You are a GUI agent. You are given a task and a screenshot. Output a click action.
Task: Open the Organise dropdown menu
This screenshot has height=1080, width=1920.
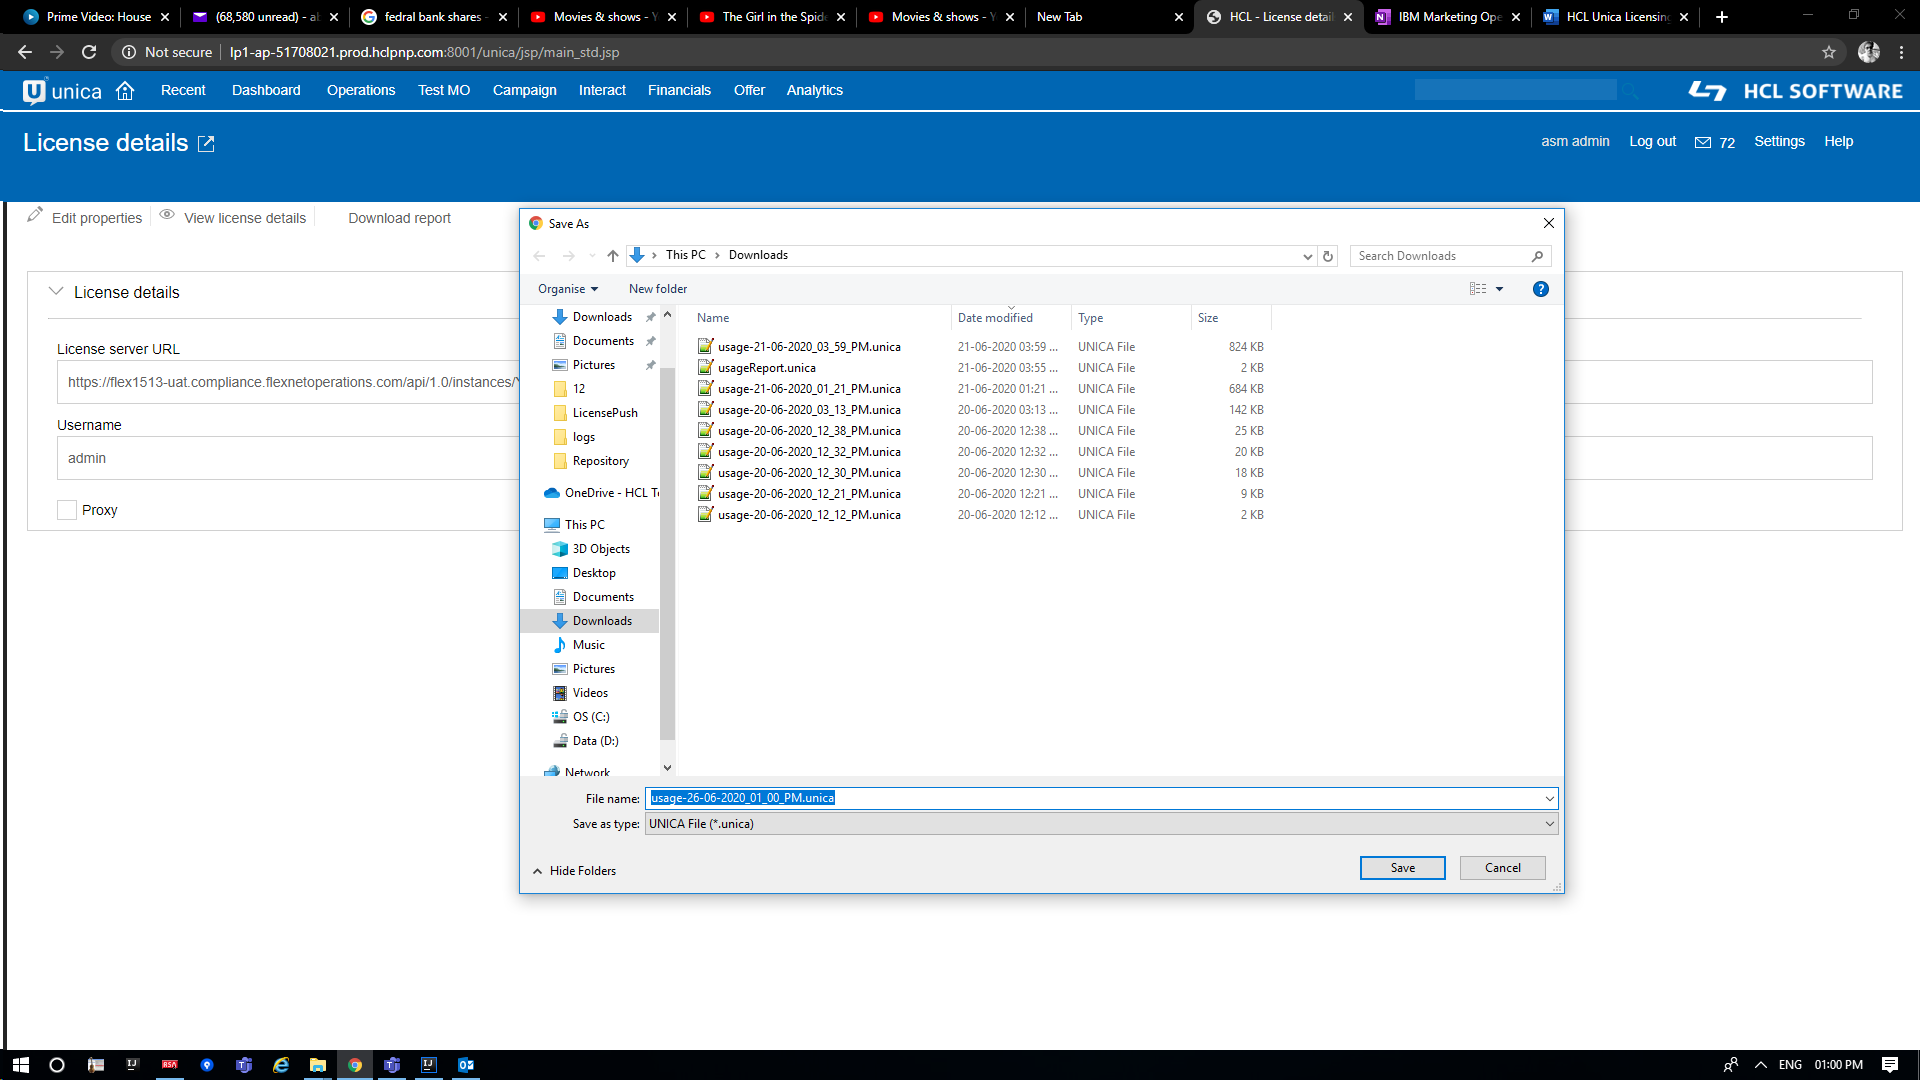point(567,289)
